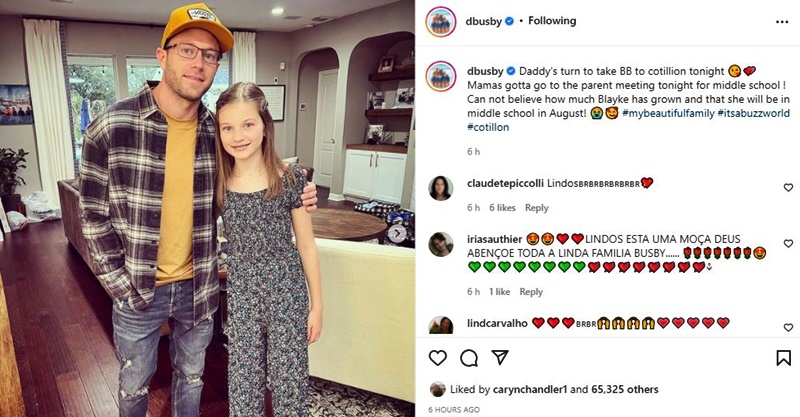
Task: Reply to claudetepiccolli's comment
Action: tap(537, 208)
